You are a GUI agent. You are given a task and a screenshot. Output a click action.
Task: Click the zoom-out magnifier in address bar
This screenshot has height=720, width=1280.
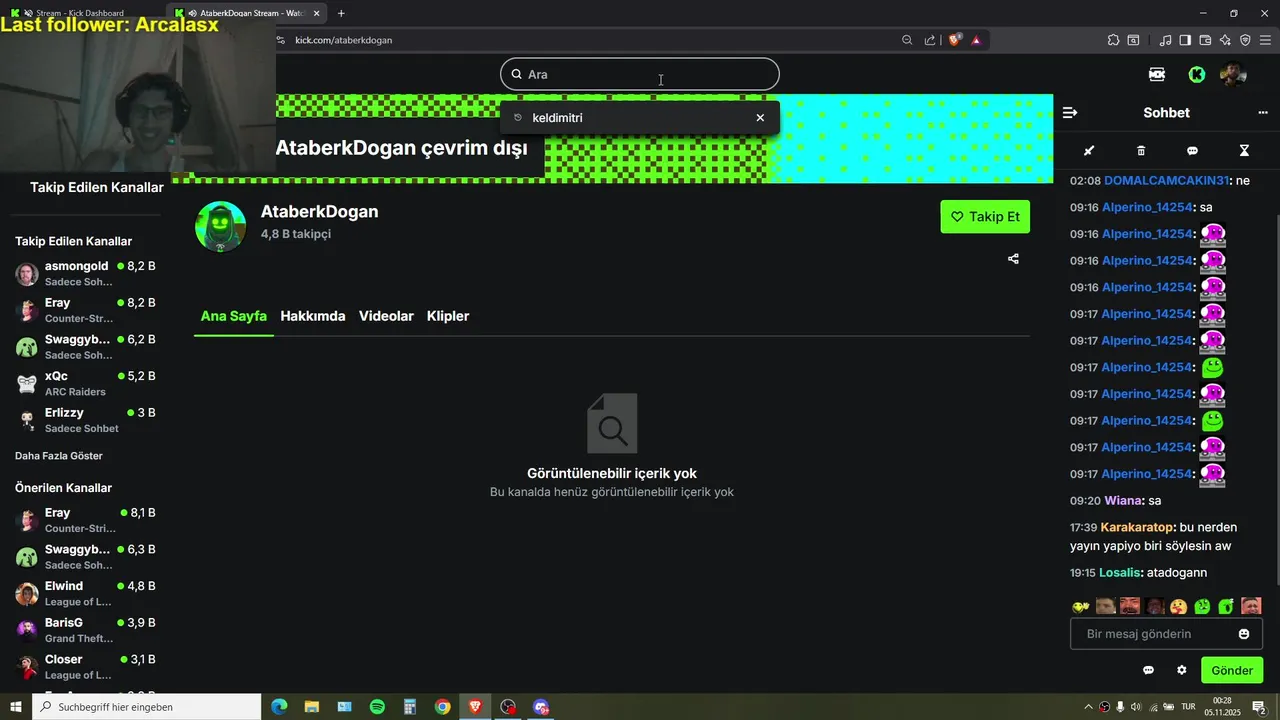pyautogui.click(x=907, y=40)
